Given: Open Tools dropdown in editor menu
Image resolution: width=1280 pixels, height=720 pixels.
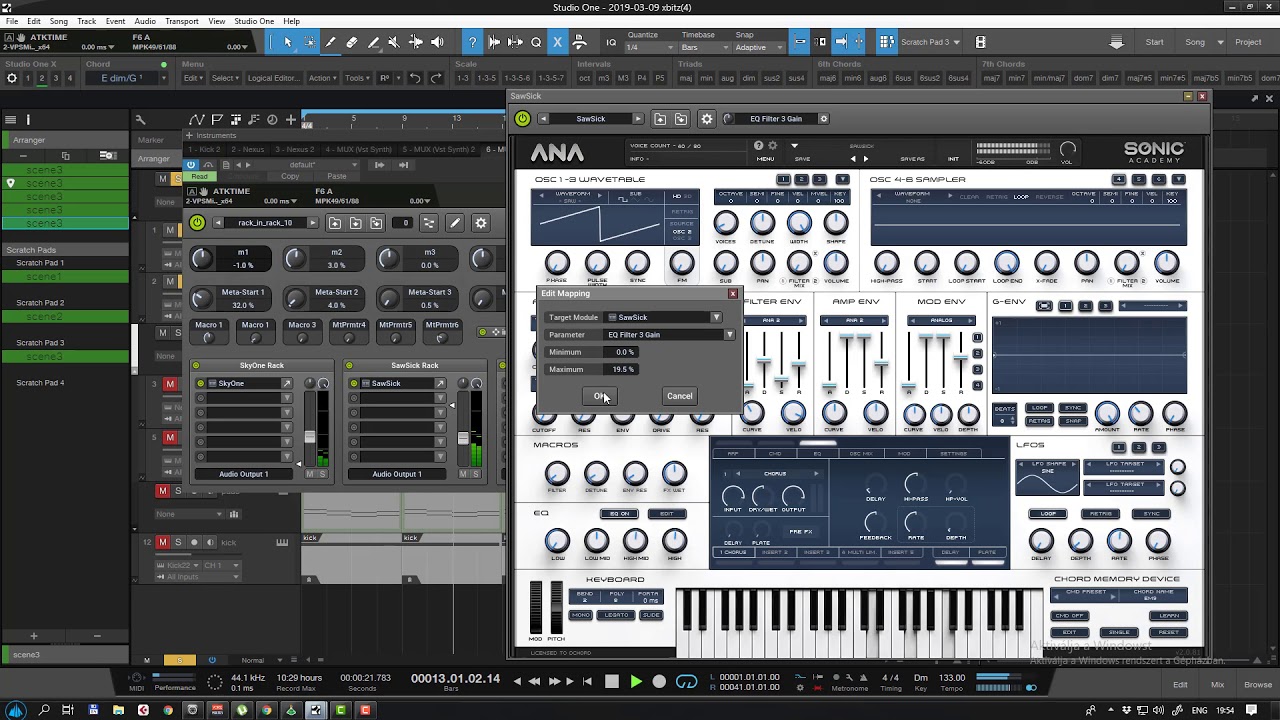Looking at the screenshot, I should coord(356,78).
